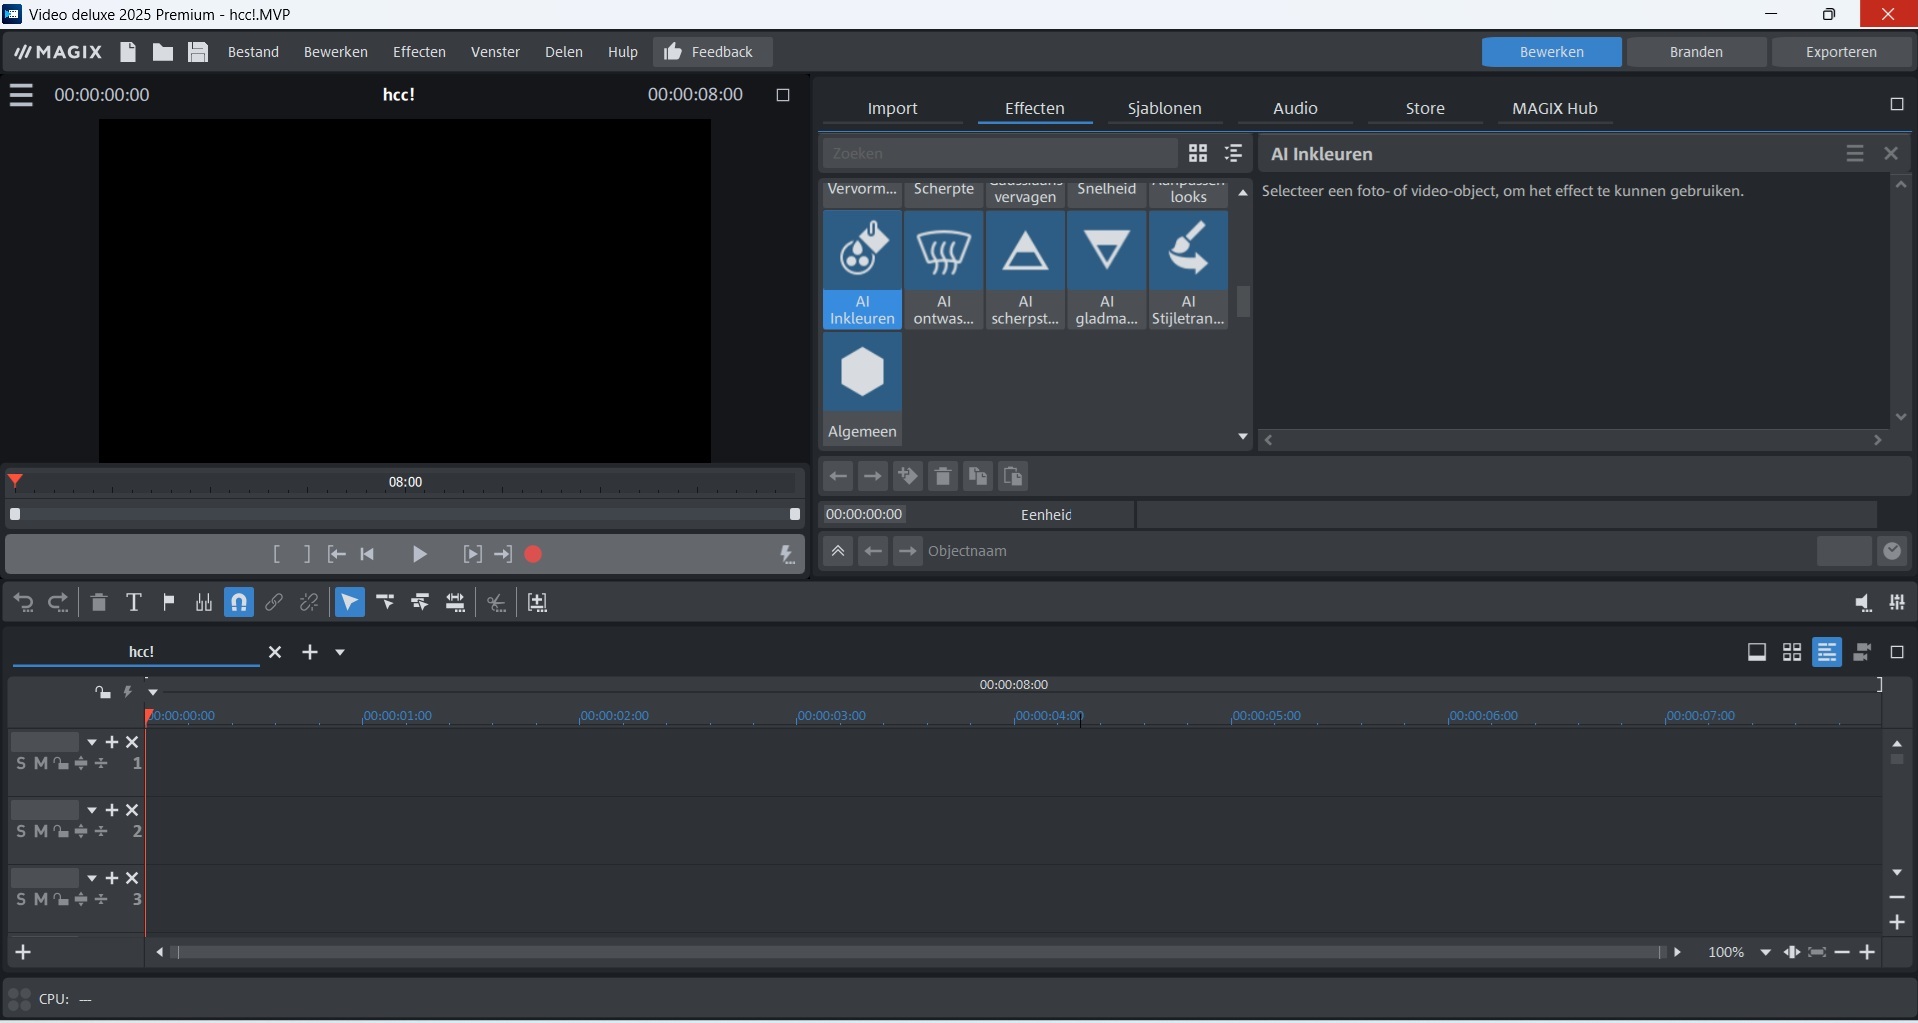Viewport: 1918px width, 1023px height.
Task: Expand the keyframe circle dropdown beside Objectnaam
Action: tap(1891, 551)
